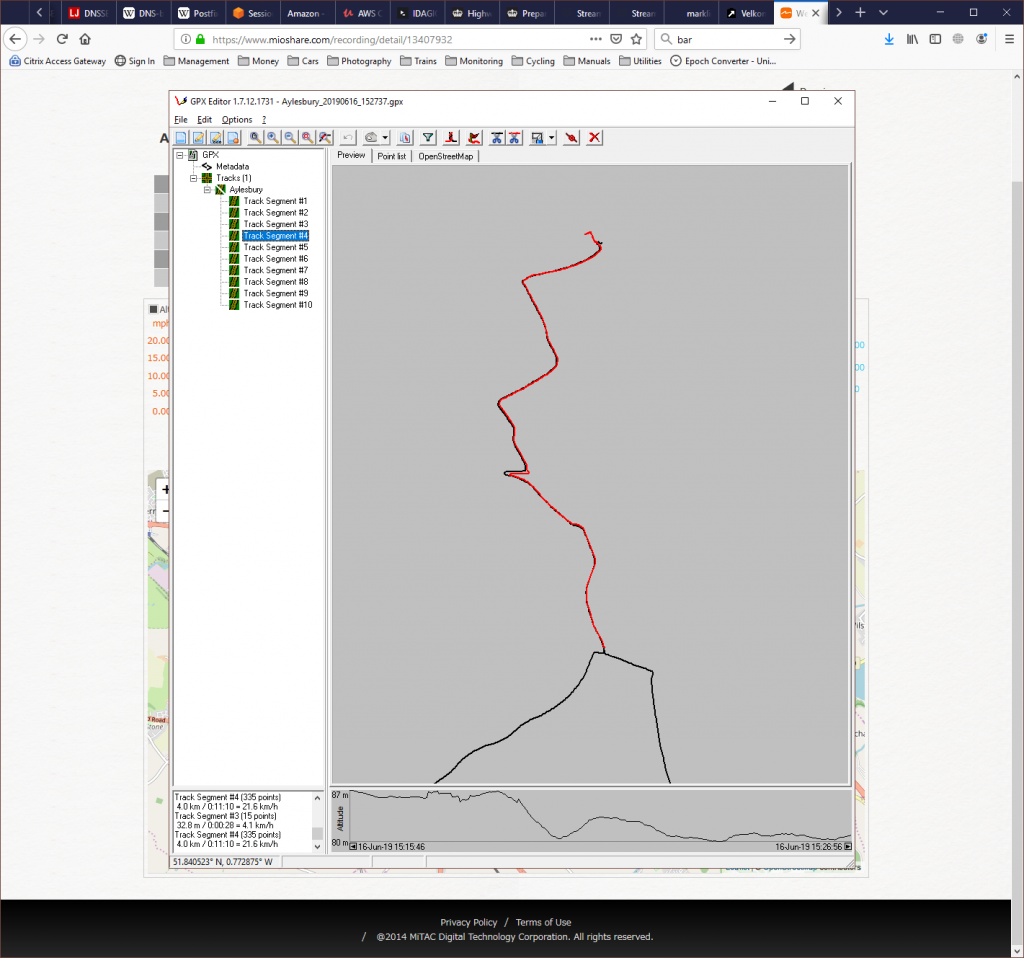Collapse the Tracks (1) tree node
The height and width of the screenshot is (958, 1024).
point(193,178)
